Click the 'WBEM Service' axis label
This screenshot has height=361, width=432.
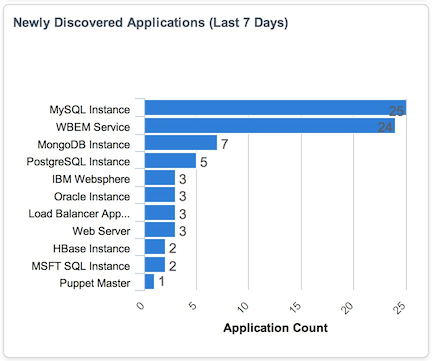pyautogui.click(x=93, y=127)
